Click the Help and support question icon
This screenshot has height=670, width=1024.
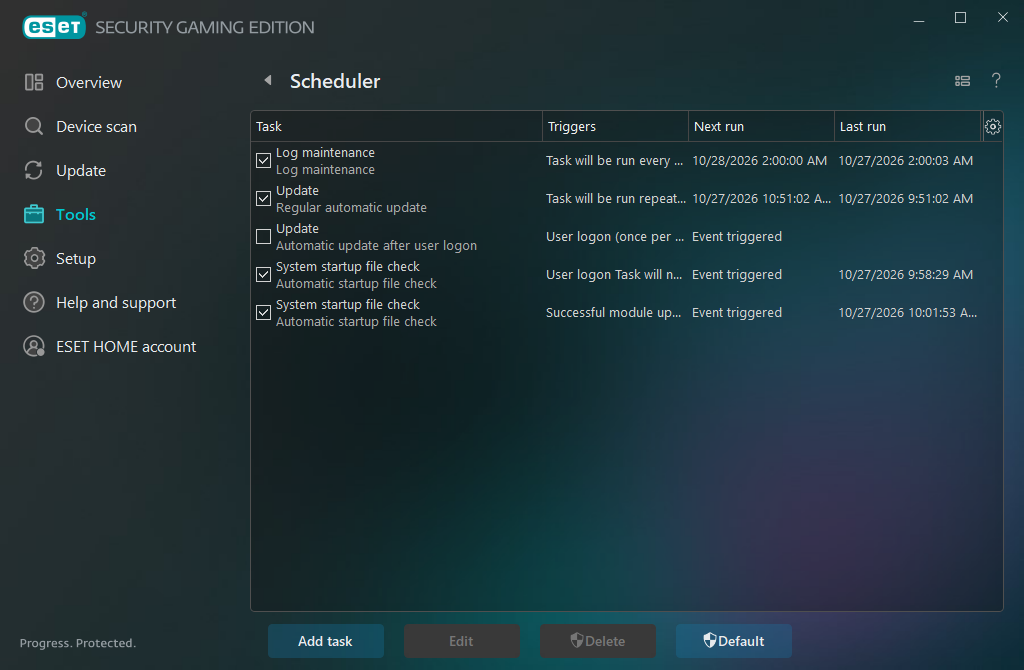point(34,302)
